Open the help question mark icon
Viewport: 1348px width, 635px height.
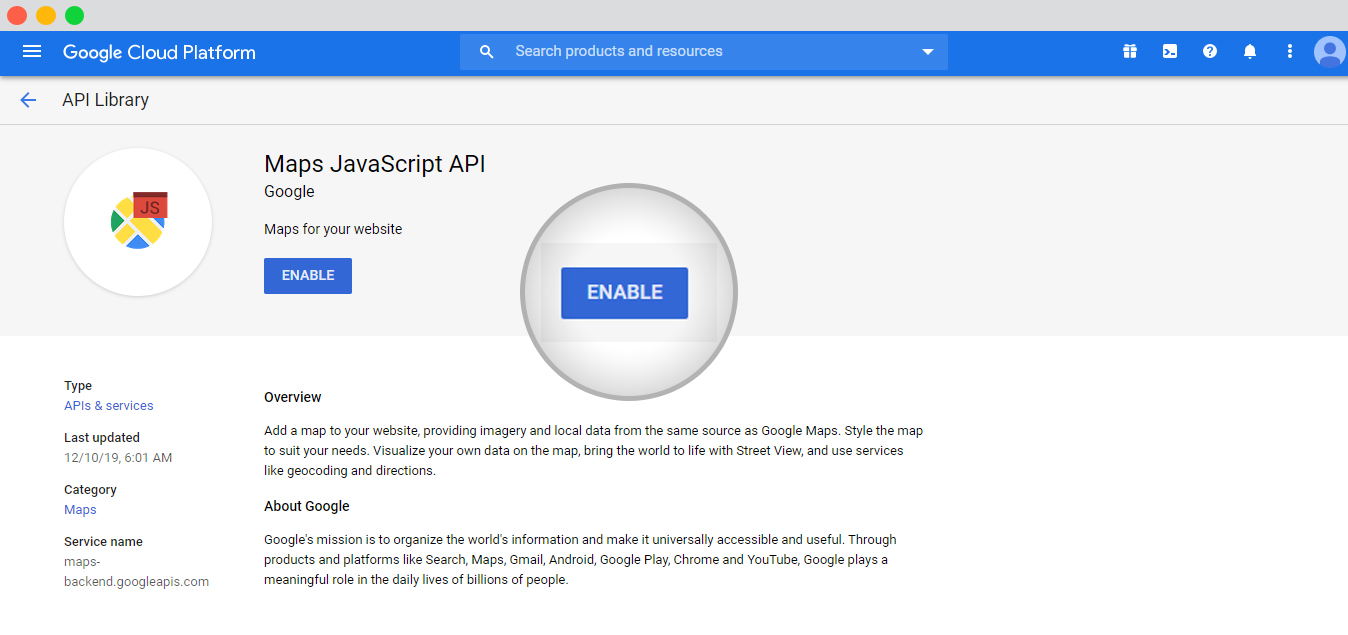click(1210, 51)
